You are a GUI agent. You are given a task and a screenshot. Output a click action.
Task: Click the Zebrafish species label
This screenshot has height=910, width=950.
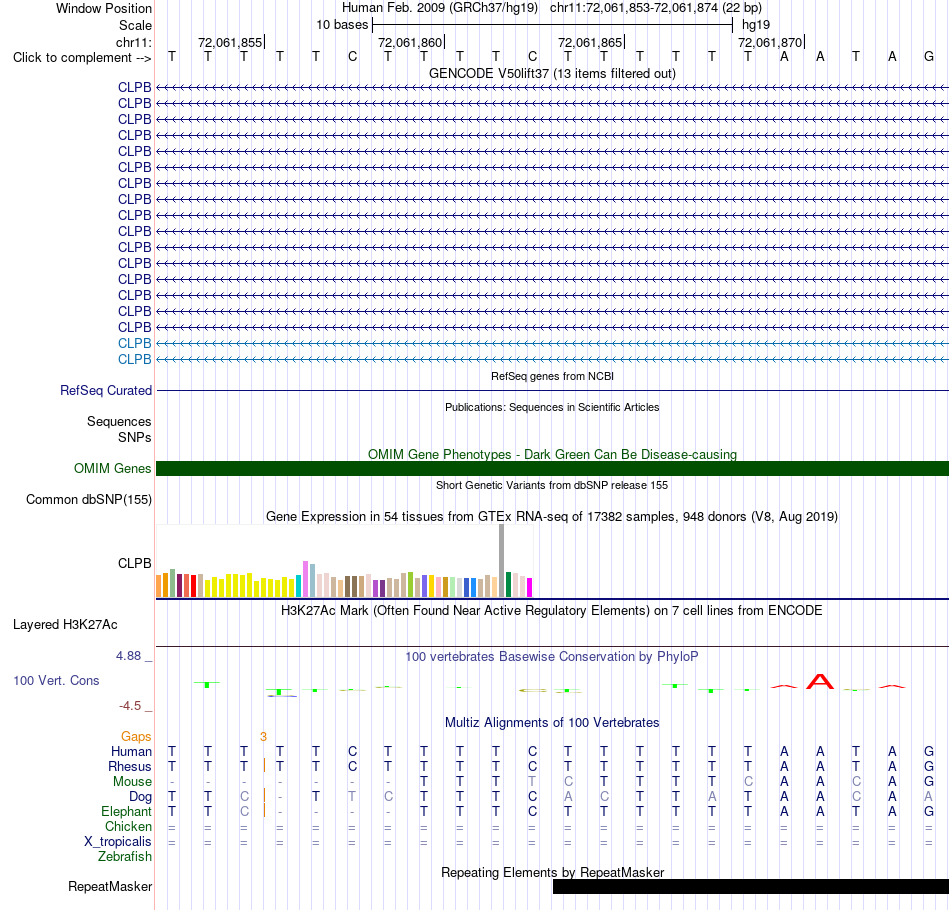(125, 856)
